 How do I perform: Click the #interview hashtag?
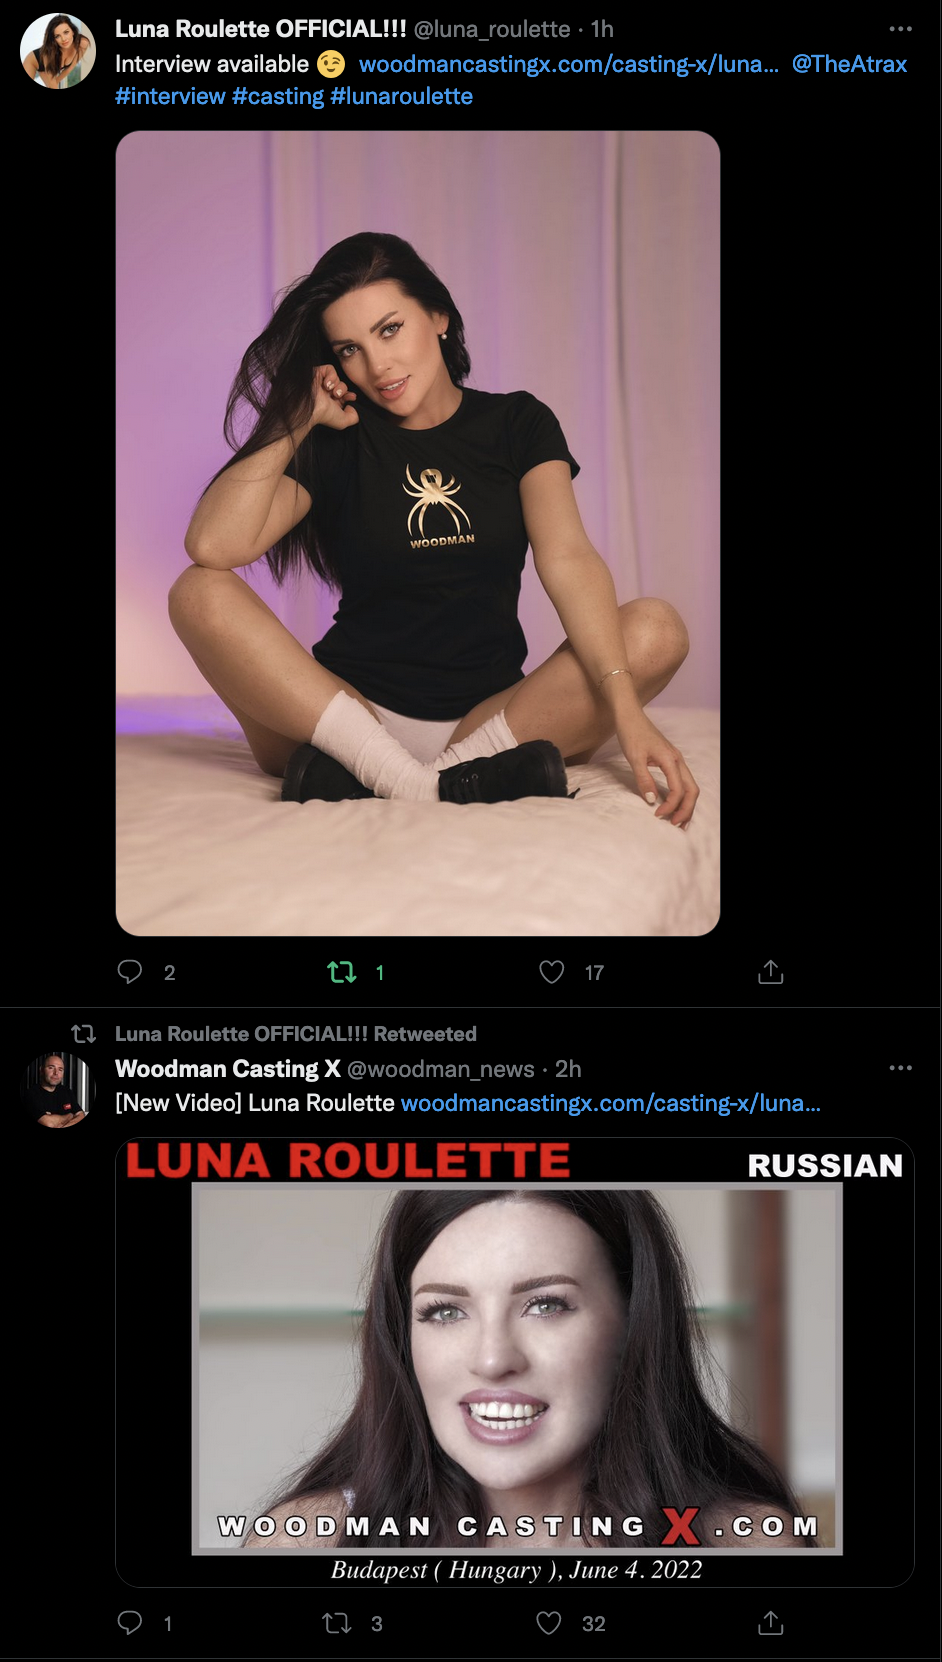pyautogui.click(x=170, y=97)
